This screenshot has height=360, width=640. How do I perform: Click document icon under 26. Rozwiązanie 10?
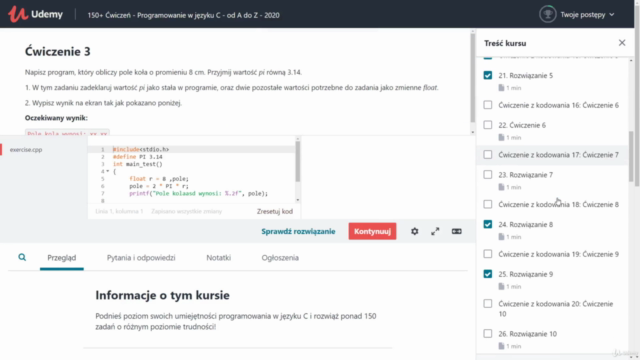click(501, 346)
